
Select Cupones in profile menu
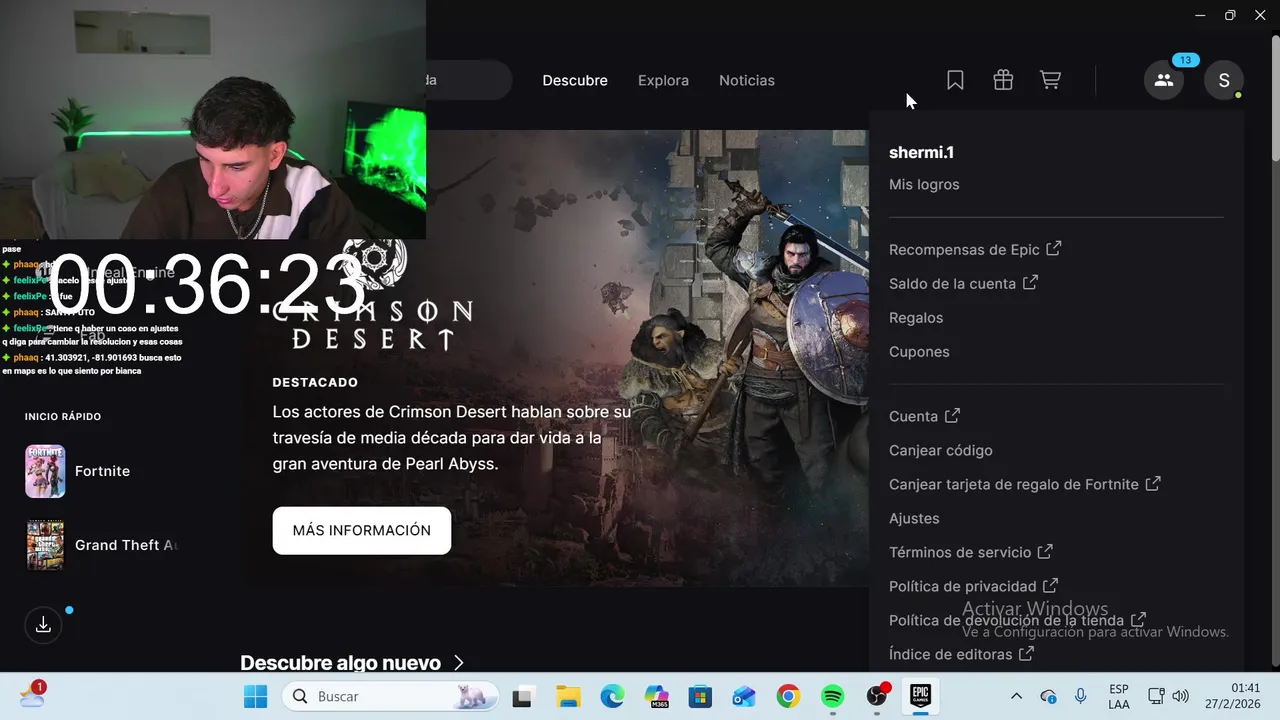(x=919, y=351)
